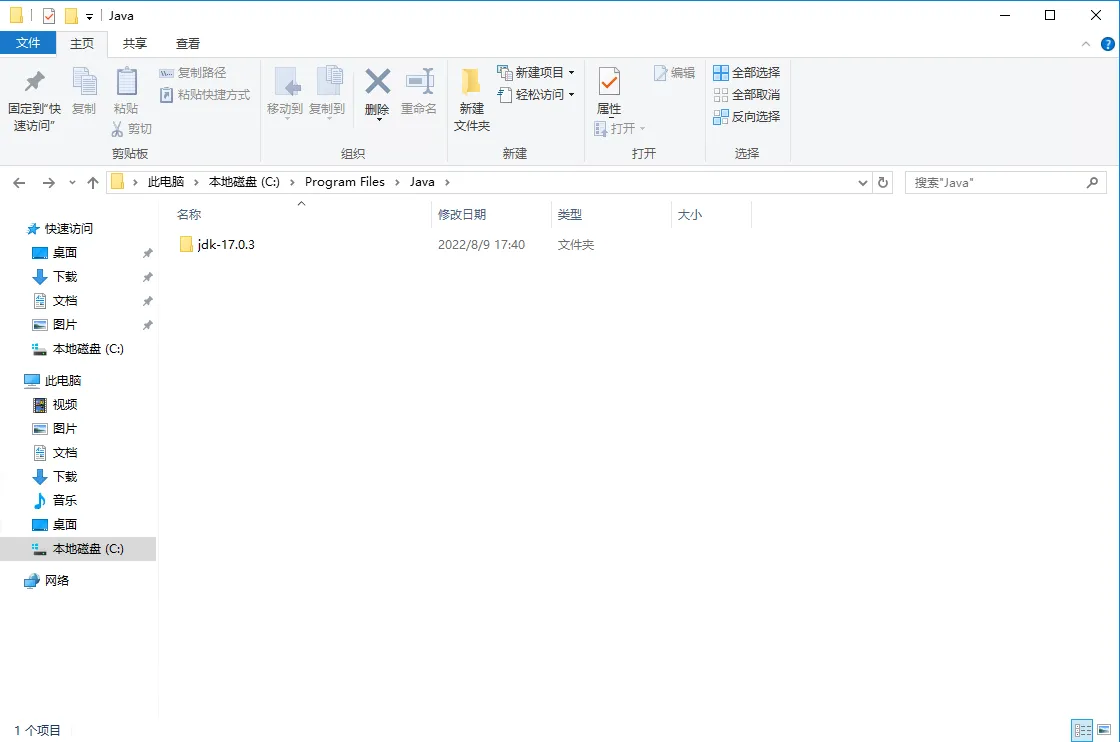Click the back navigation arrow
Image resolution: width=1120 pixels, height=742 pixels.
point(19,182)
